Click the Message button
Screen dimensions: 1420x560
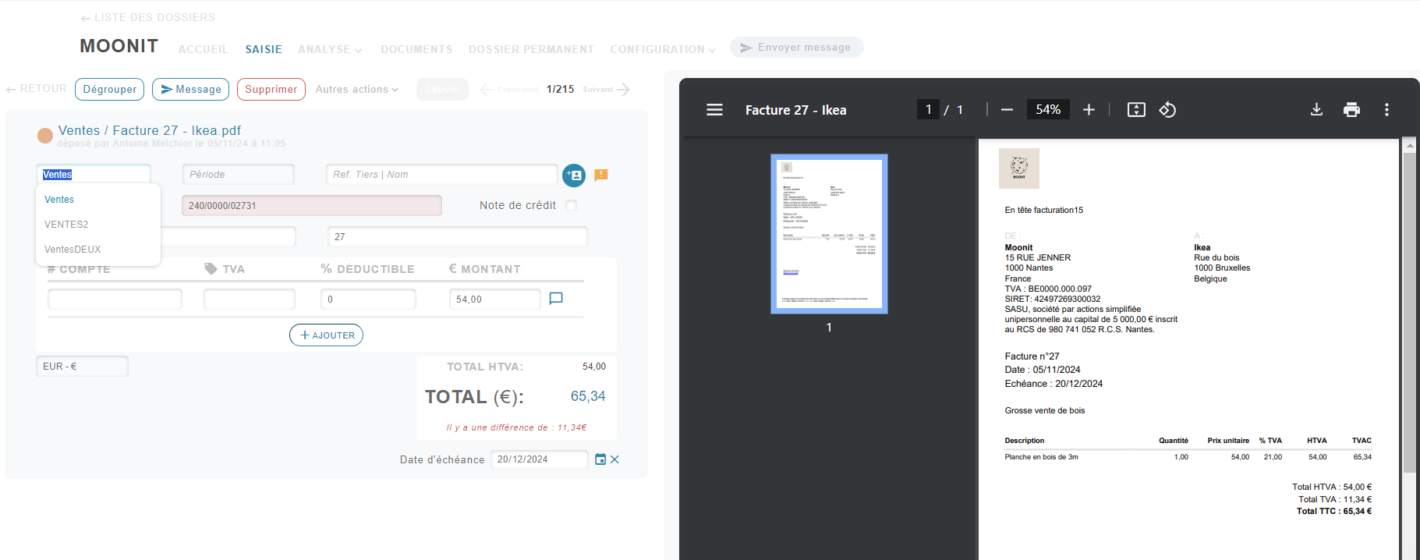(190, 89)
